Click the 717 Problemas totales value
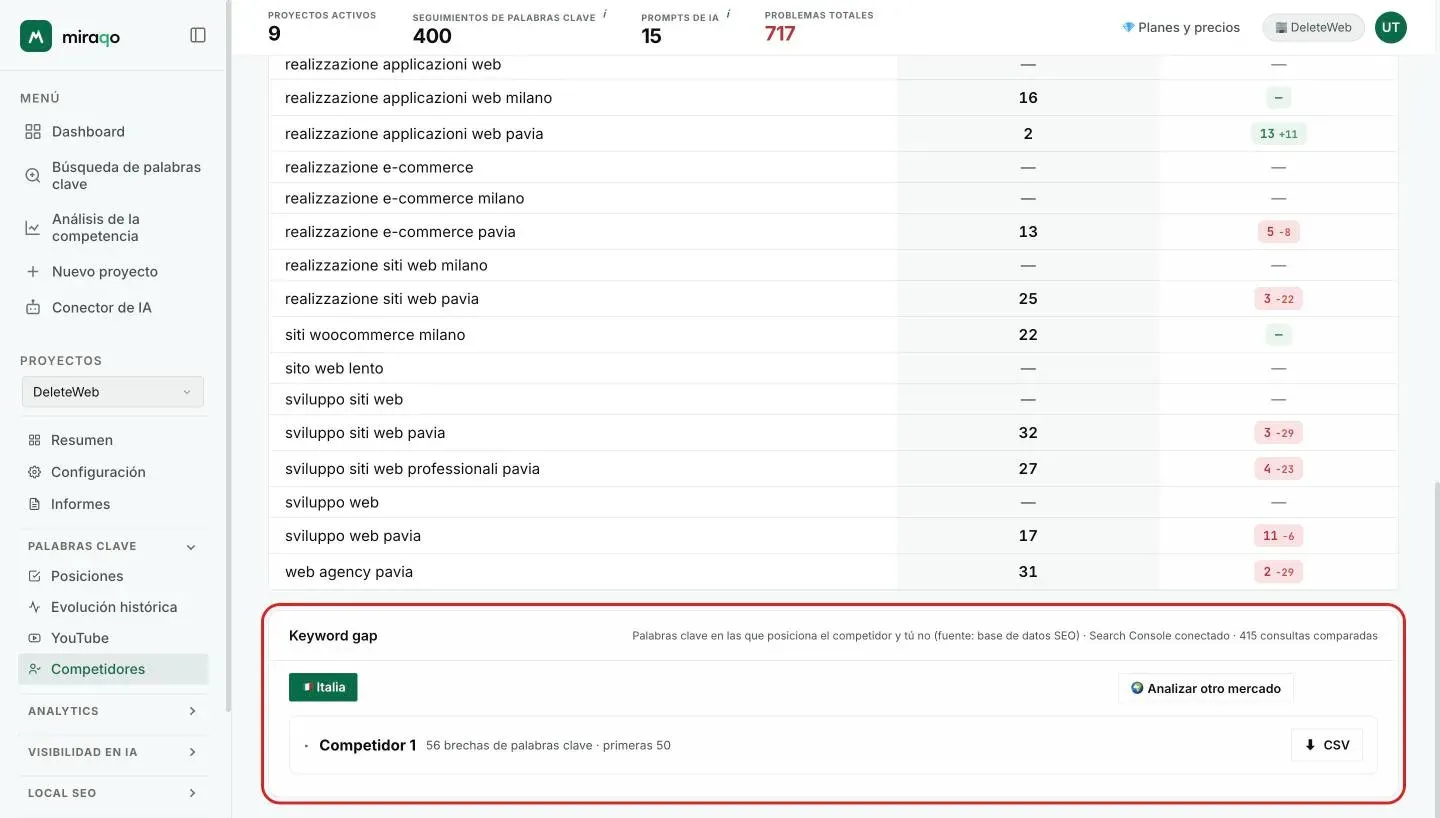 coord(780,34)
